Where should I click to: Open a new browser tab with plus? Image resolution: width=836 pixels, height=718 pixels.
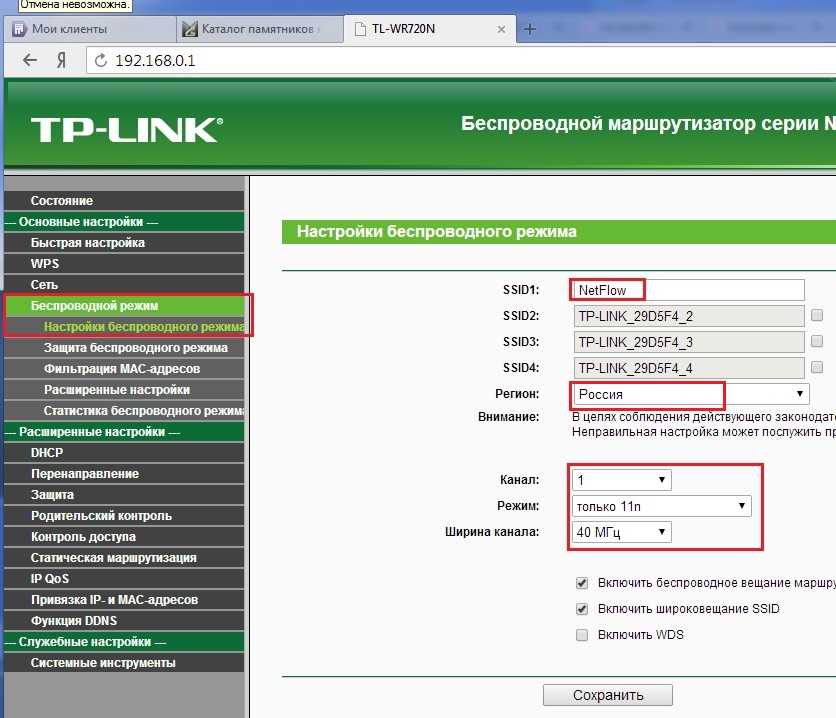point(530,29)
